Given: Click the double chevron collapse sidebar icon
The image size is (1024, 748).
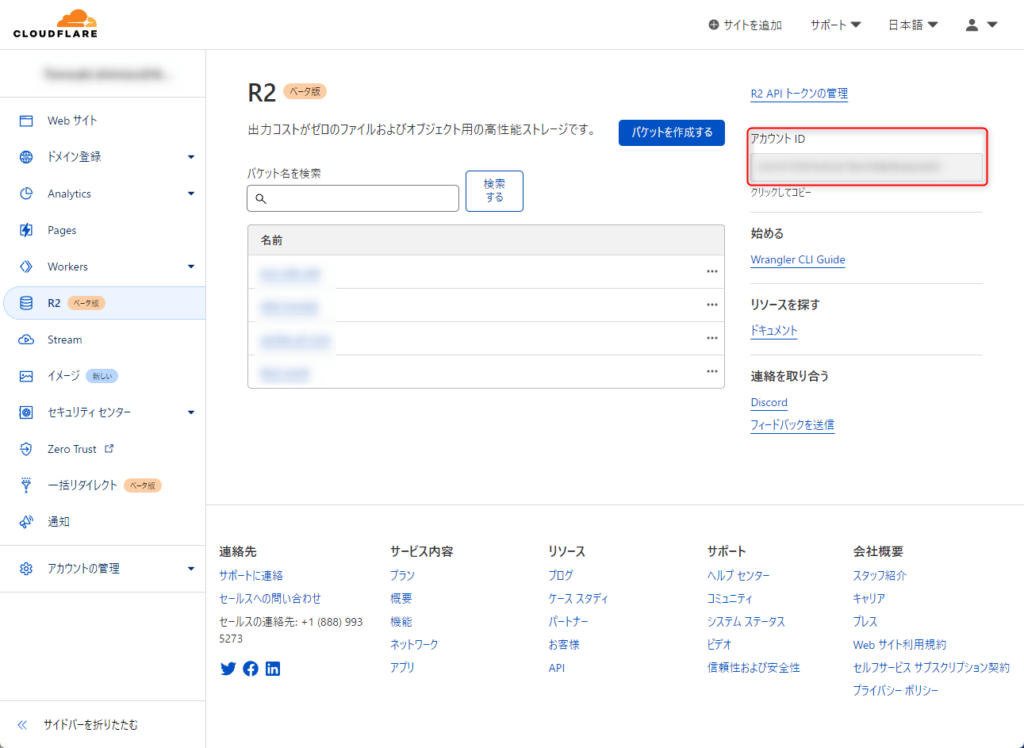Looking at the screenshot, I should (23, 724).
